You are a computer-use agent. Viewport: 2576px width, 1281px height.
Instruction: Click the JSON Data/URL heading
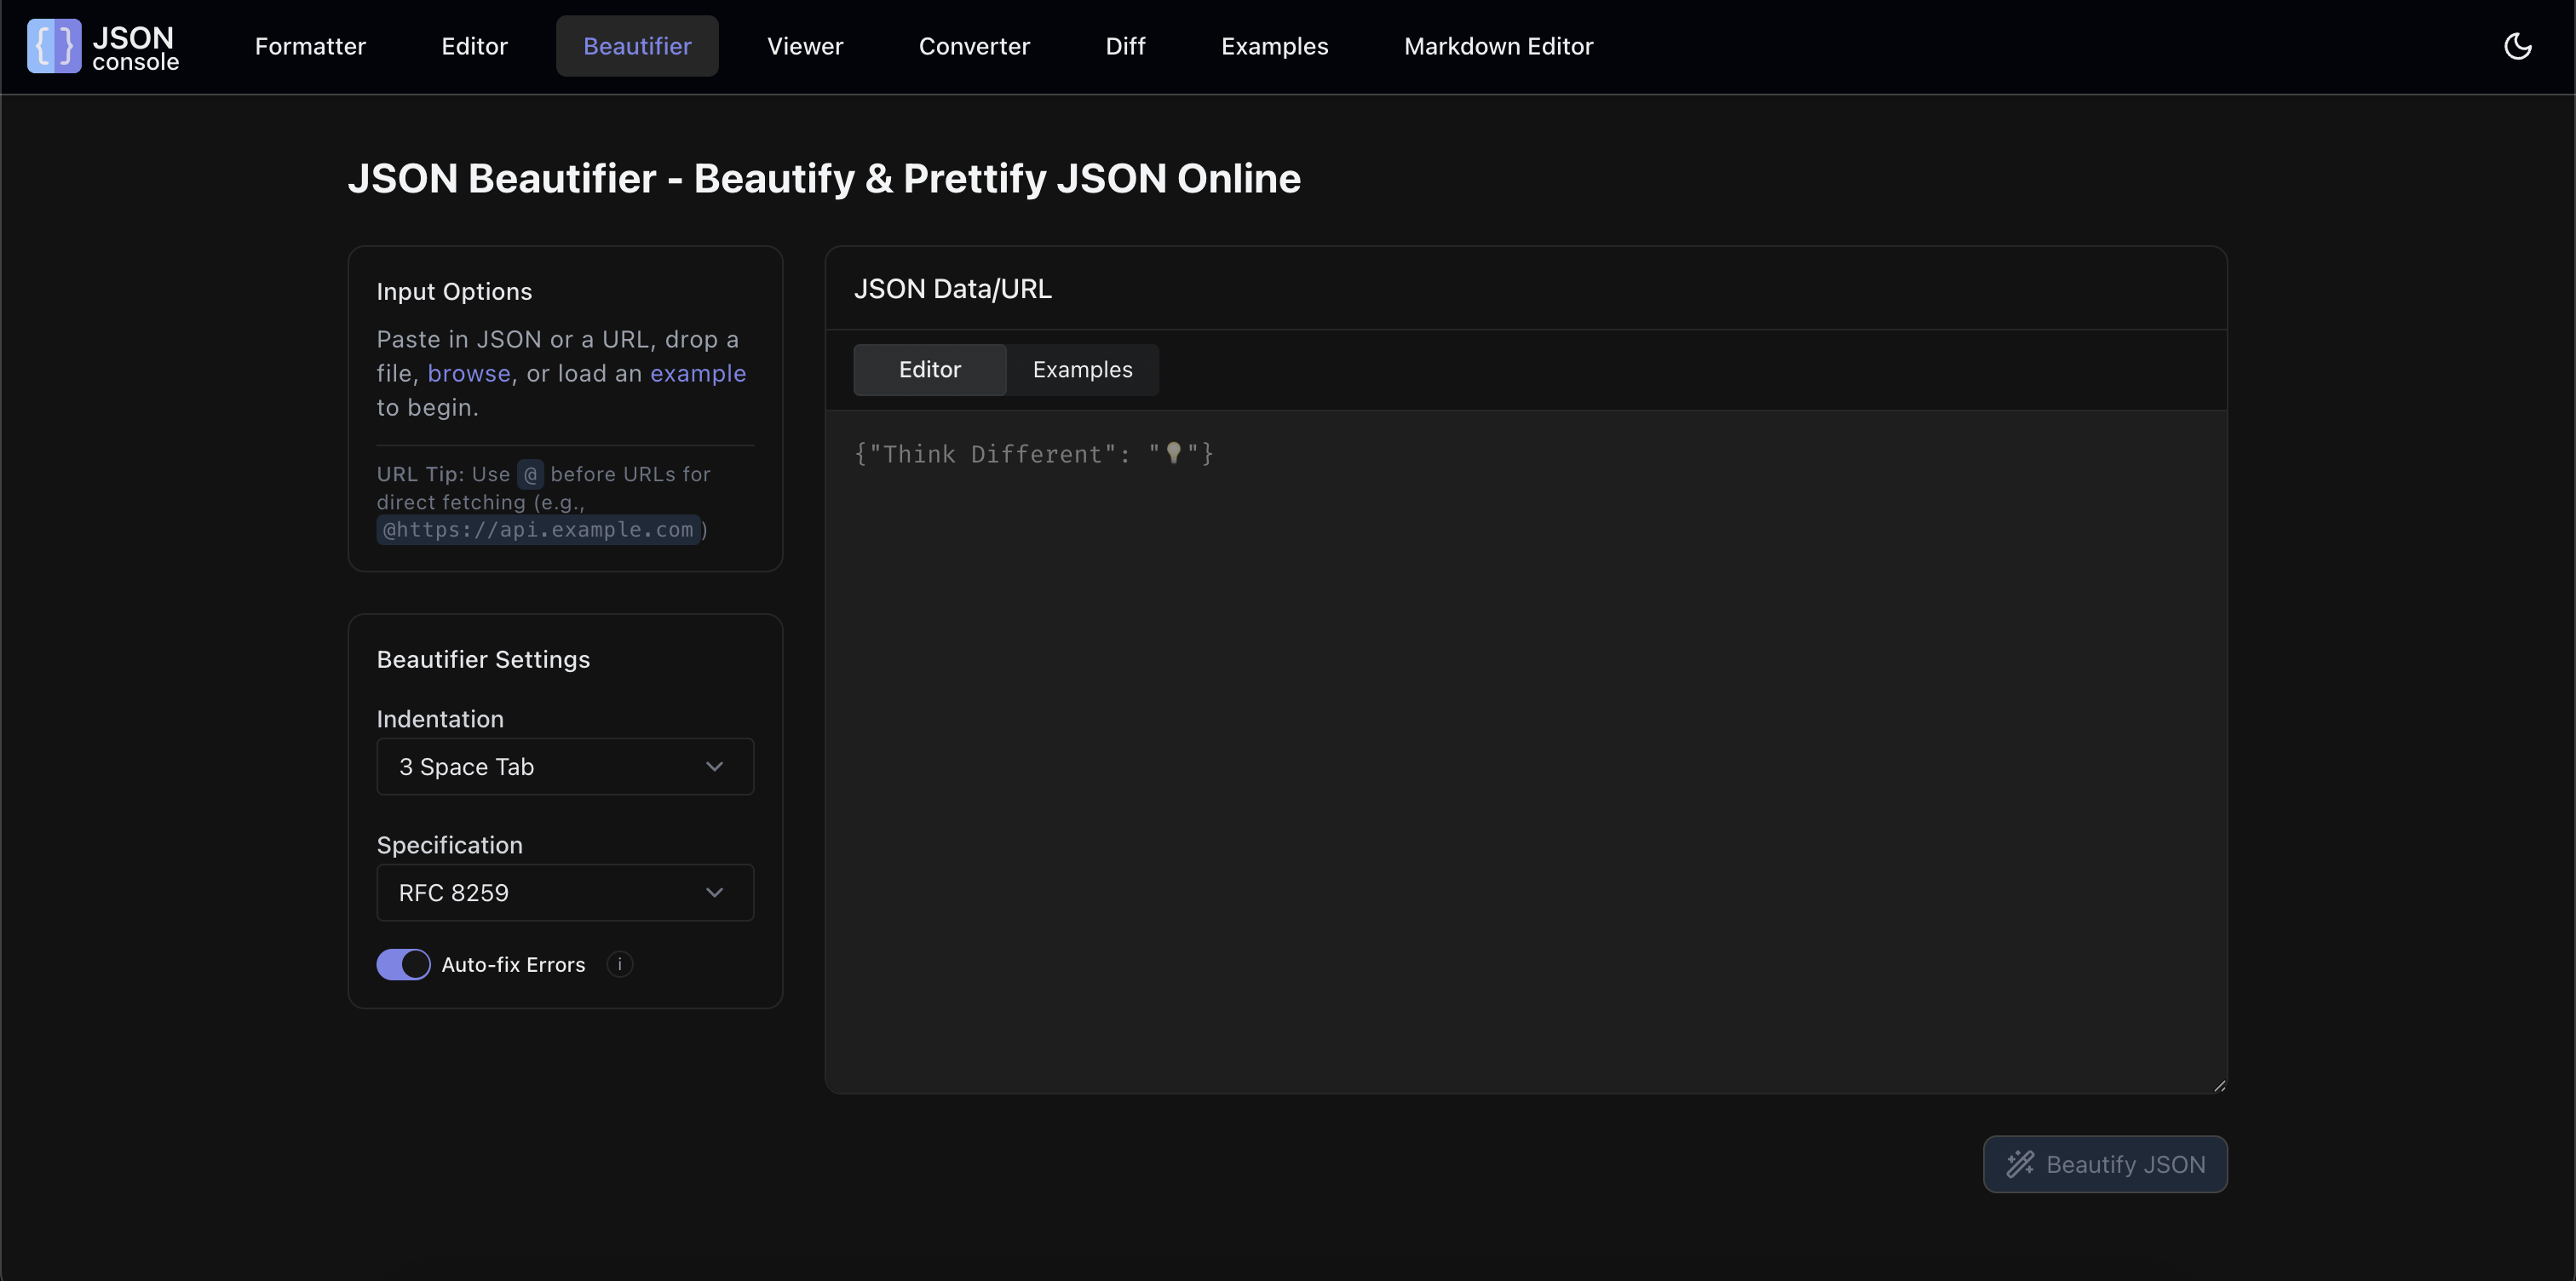(952, 289)
